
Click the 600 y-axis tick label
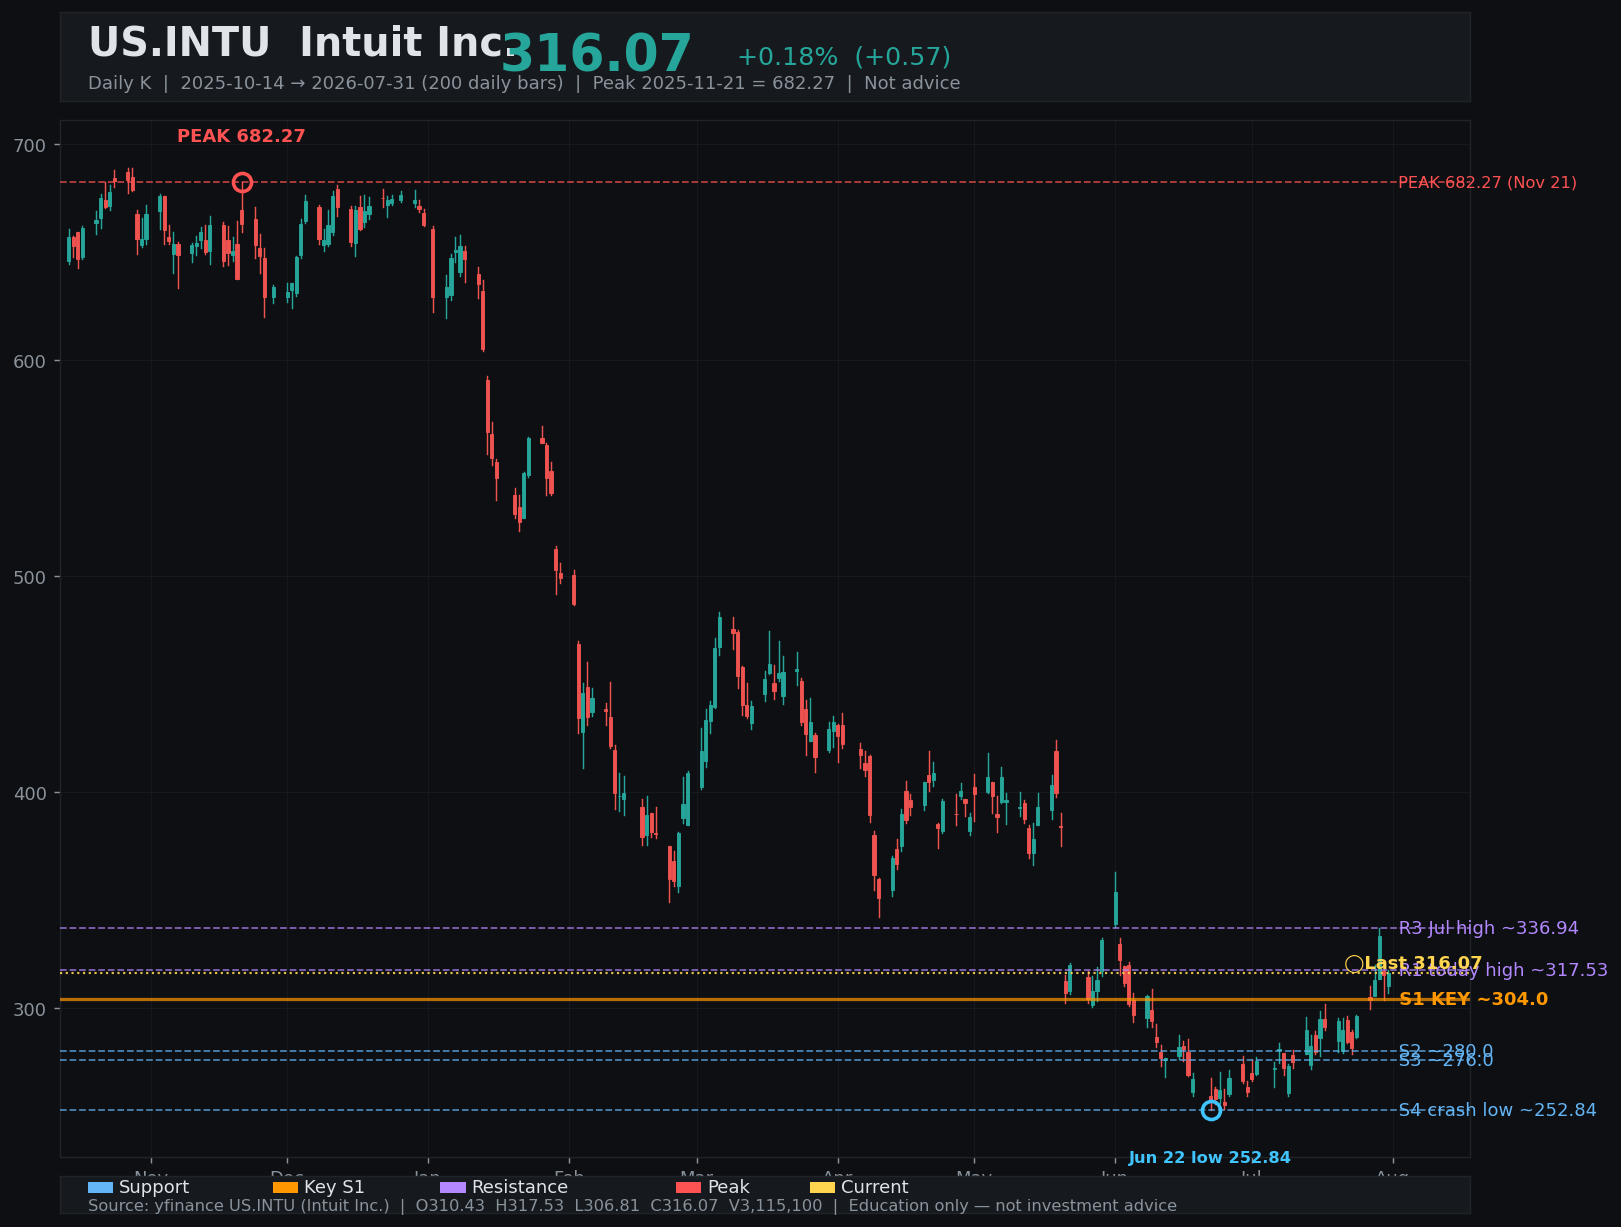tap(30, 361)
